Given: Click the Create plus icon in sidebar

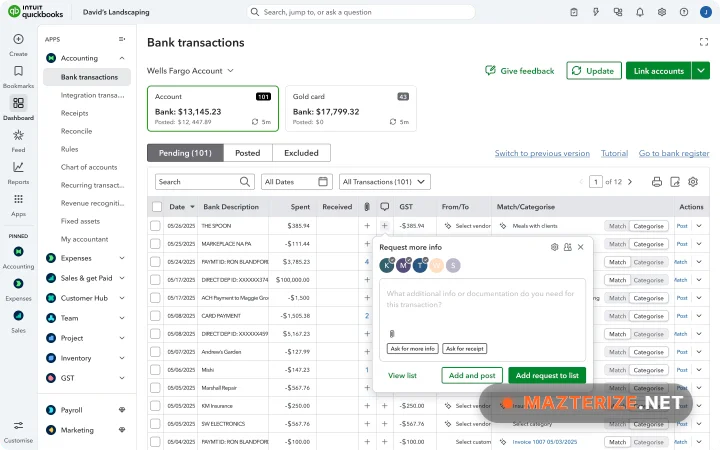Looking at the screenshot, I should pos(18,39).
